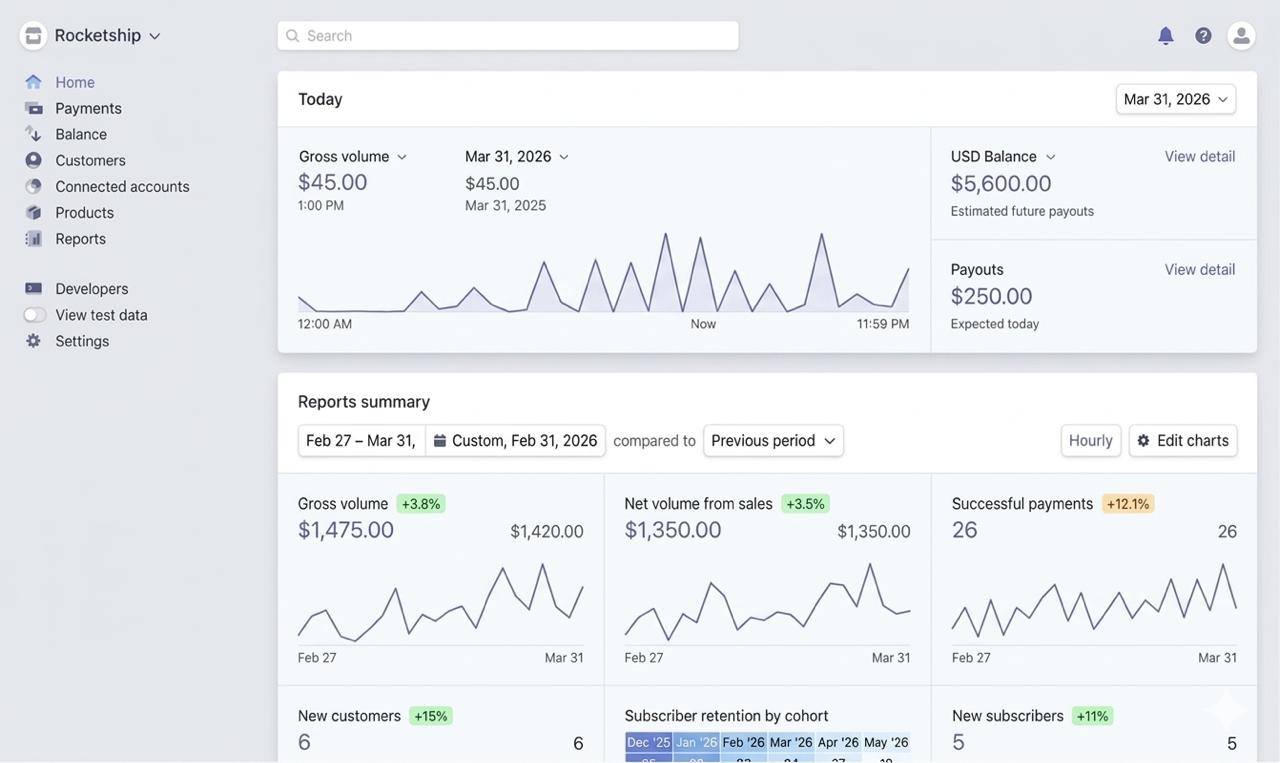Viewport: 1280px width, 763px height.
Task: Open Customers in the sidebar
Action: [90, 160]
